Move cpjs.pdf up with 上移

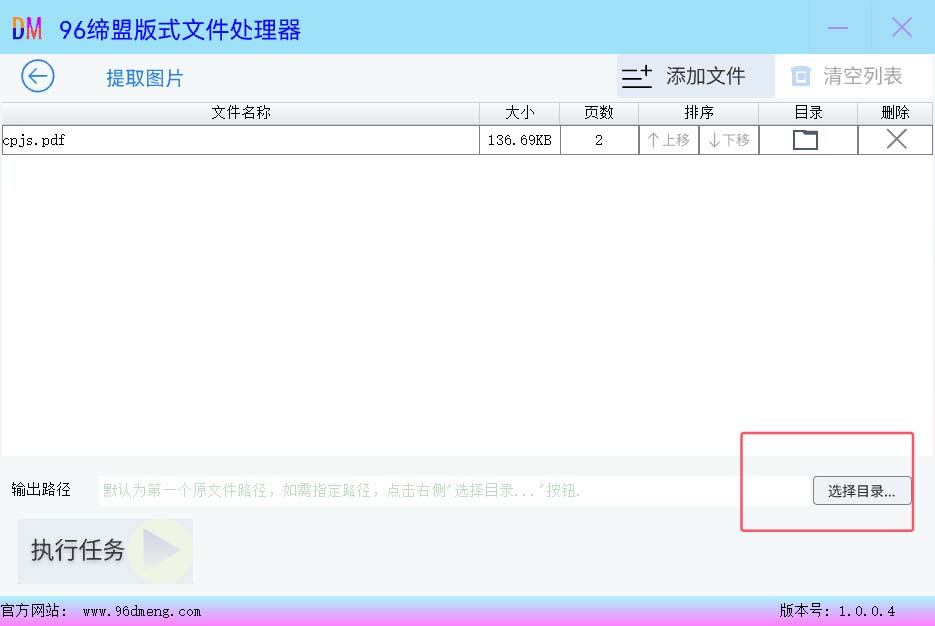[x=669, y=140]
